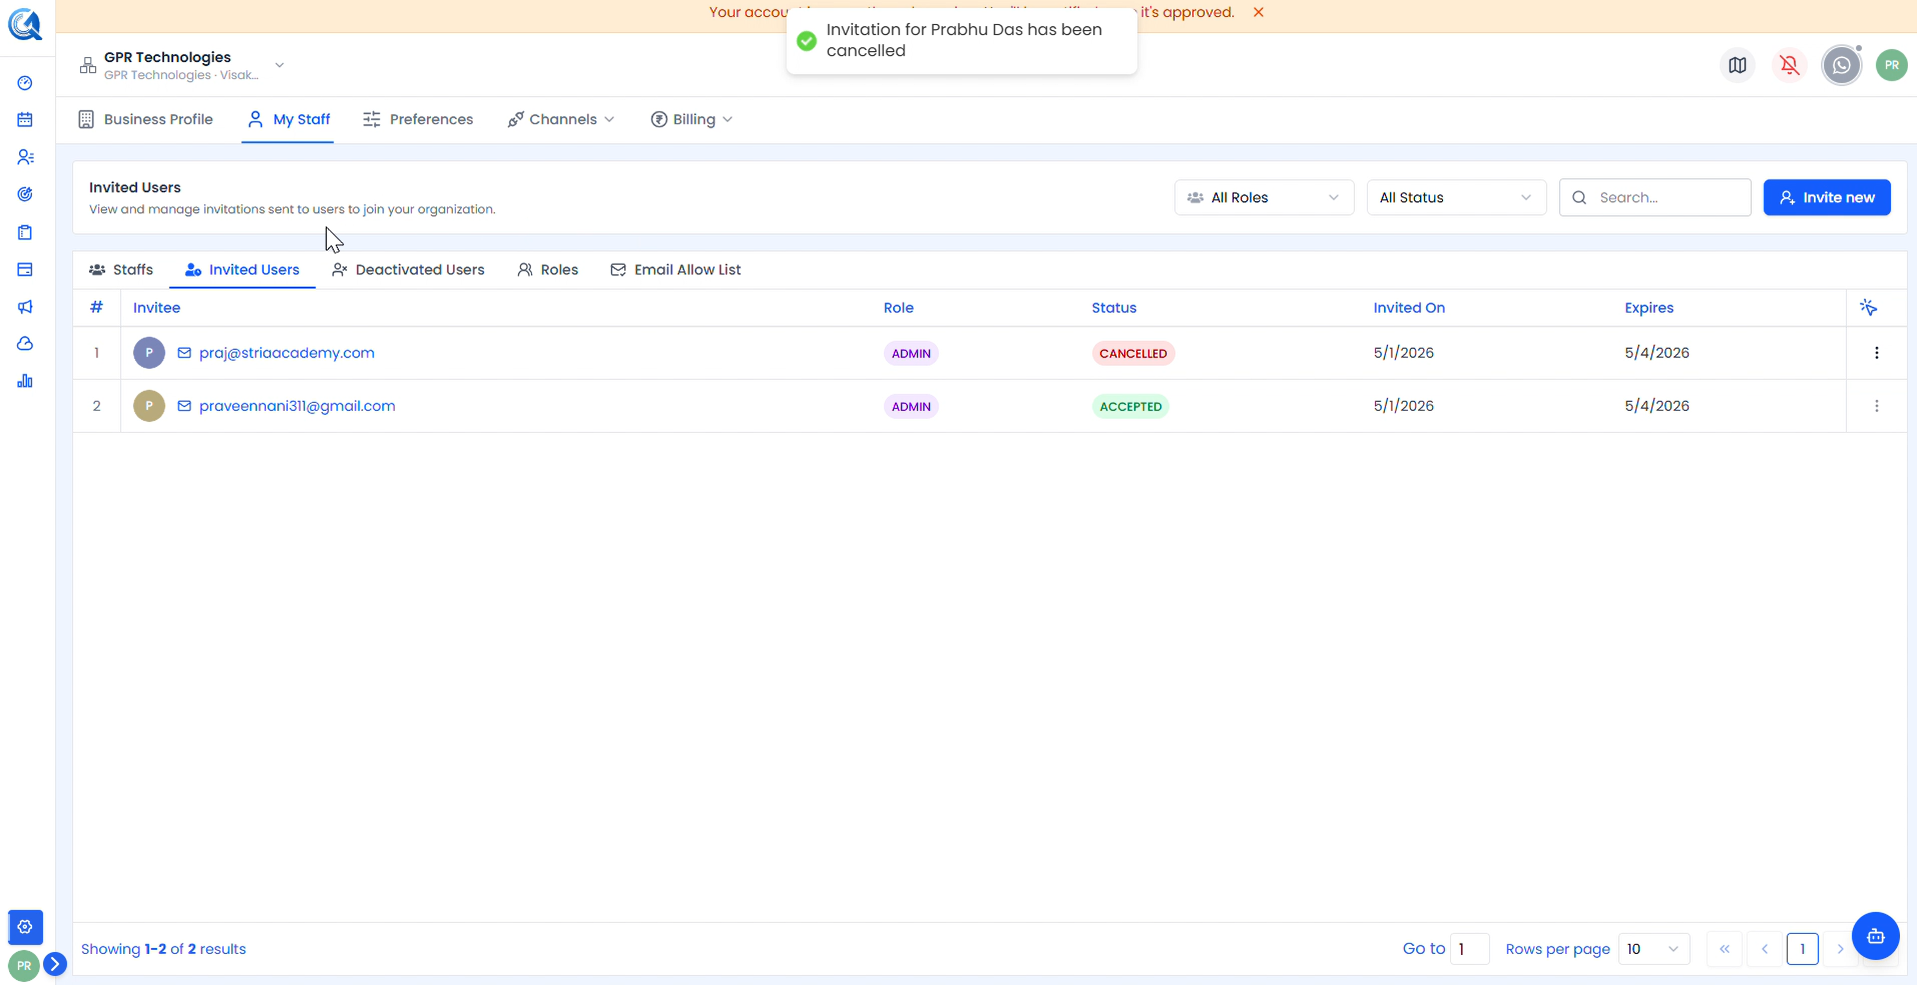Sort by the Role column header

899,308
